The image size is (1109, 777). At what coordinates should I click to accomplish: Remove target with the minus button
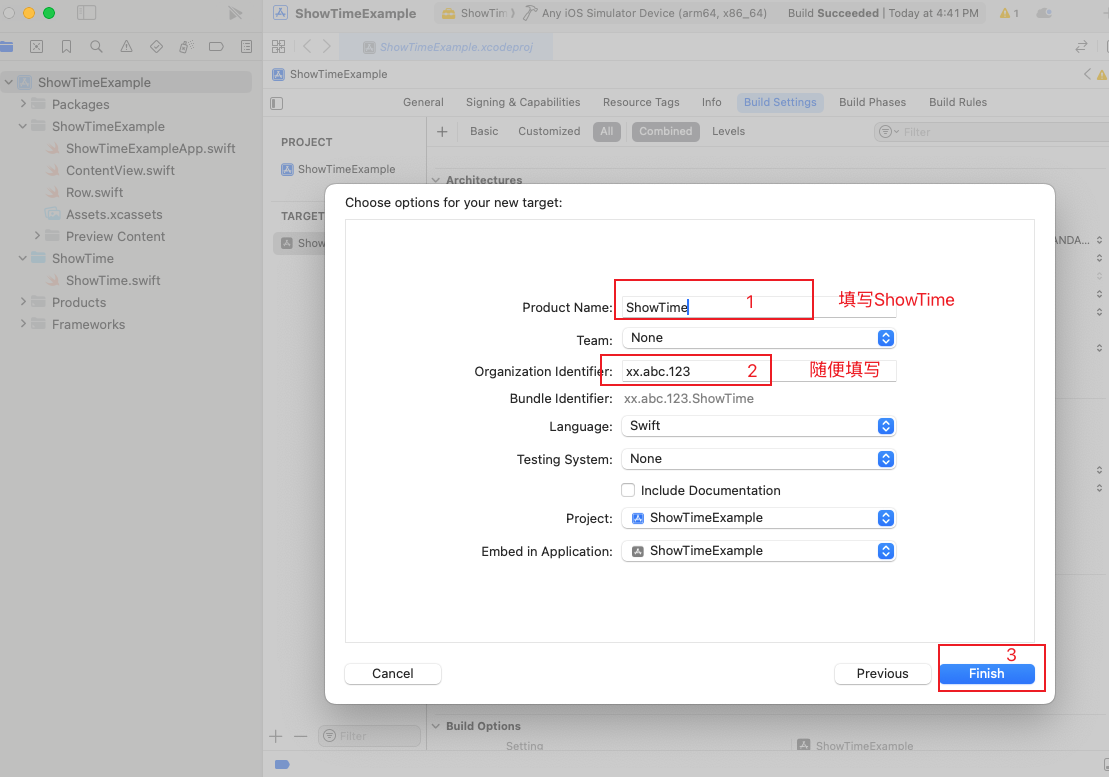[x=301, y=736]
